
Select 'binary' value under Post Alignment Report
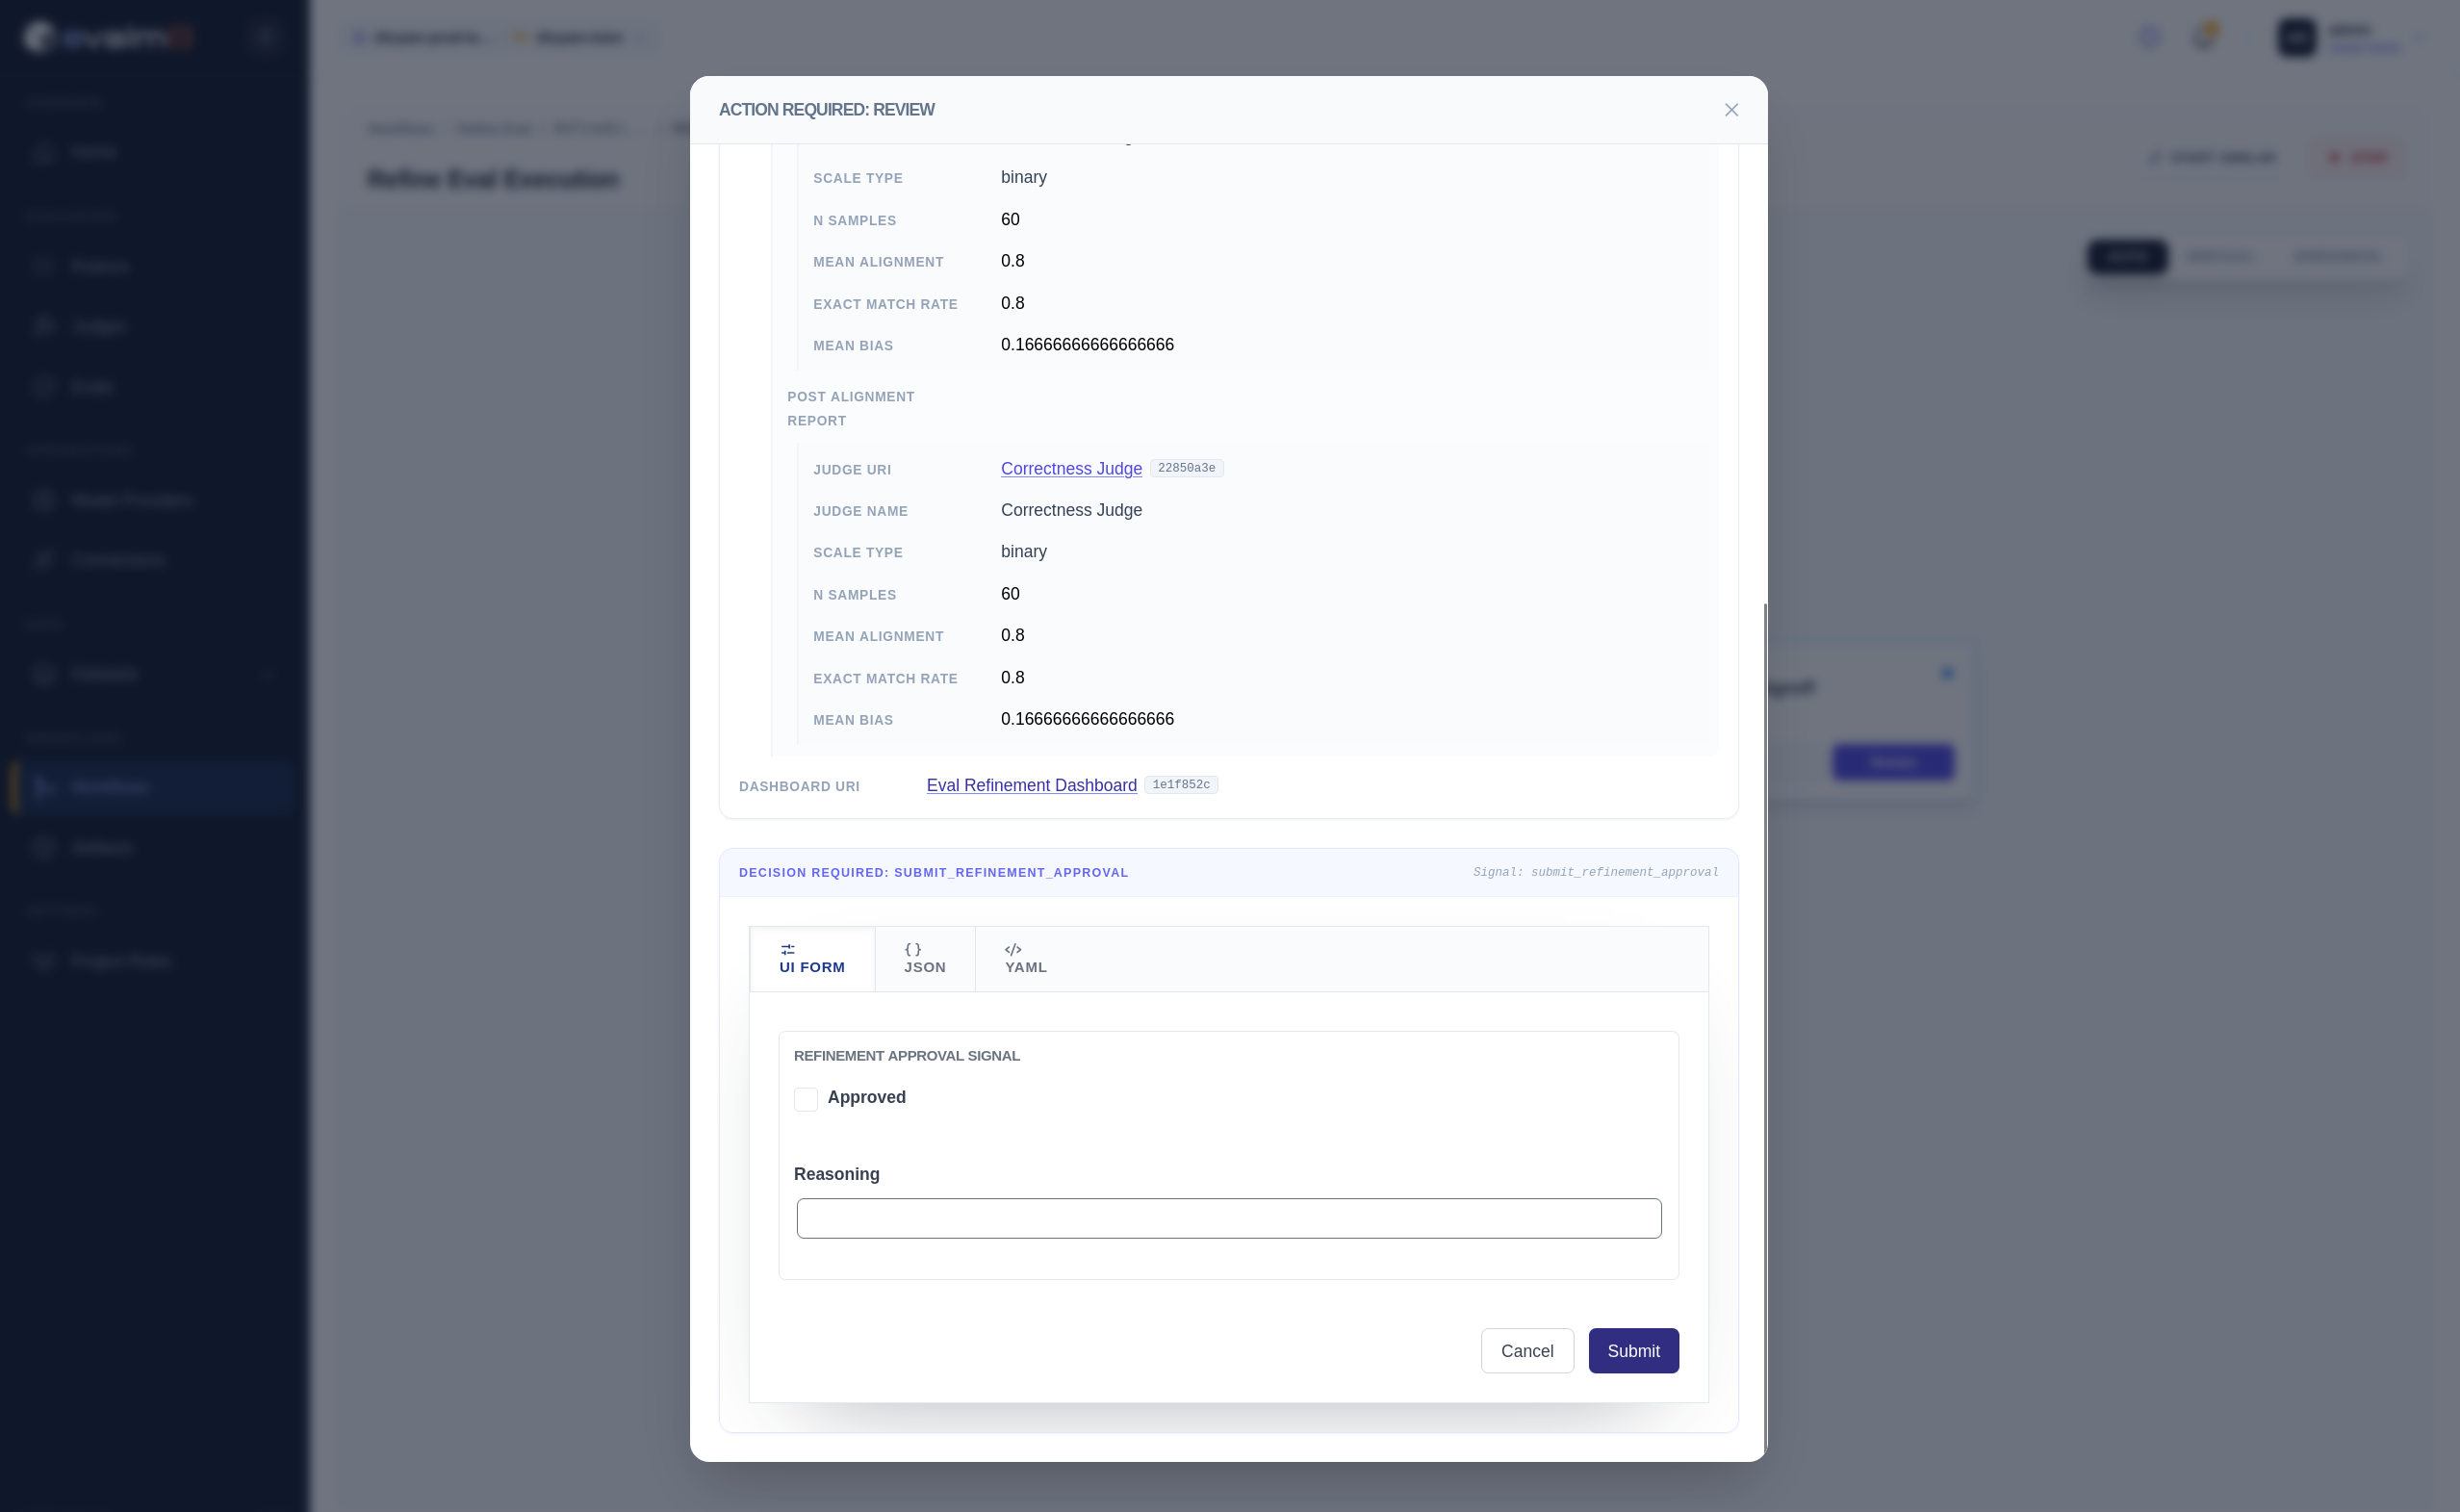coord(1023,552)
